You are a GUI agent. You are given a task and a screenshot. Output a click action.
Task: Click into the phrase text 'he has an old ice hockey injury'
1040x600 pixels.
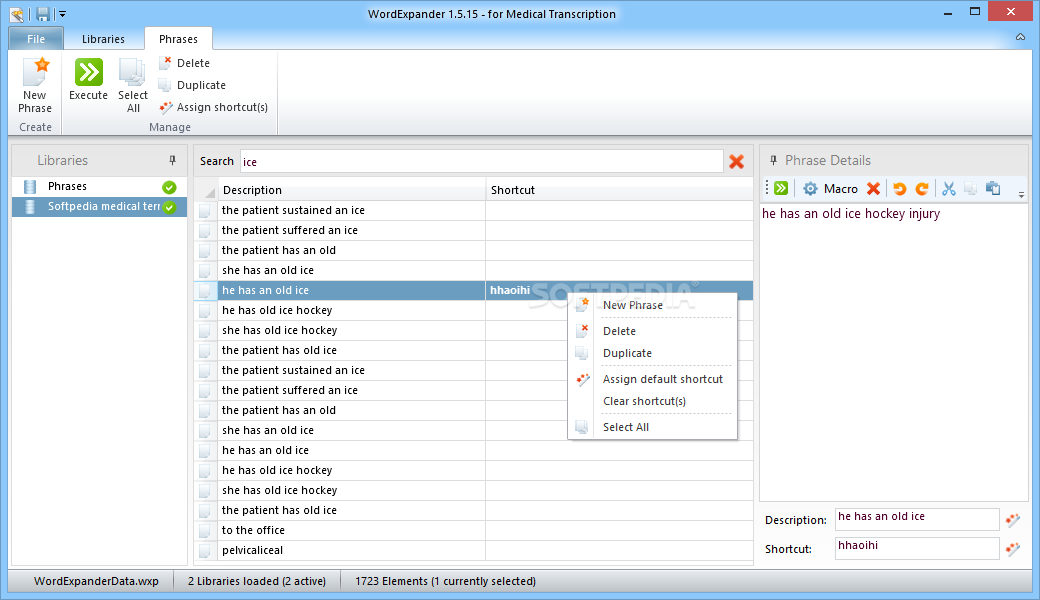[851, 214]
